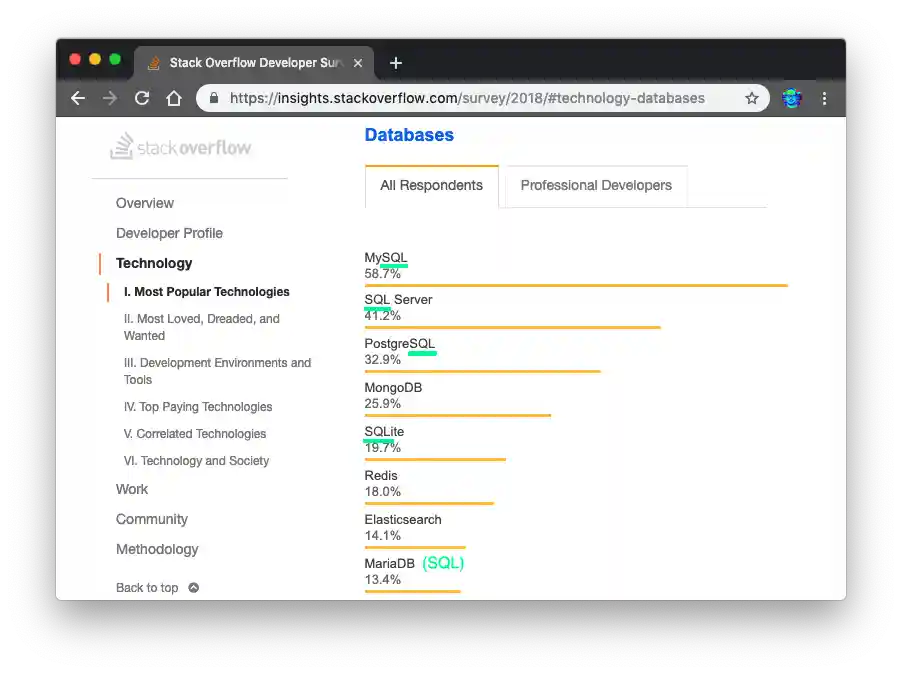Click the 41.2% value
The width and height of the screenshot is (902, 674).
[x=383, y=316]
